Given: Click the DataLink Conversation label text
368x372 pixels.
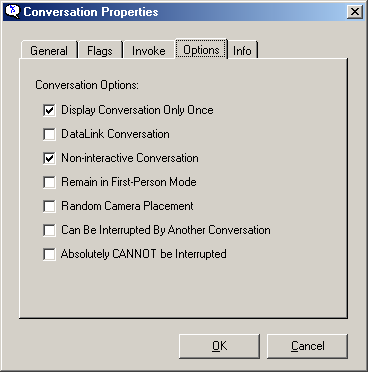Looking at the screenshot, I should [115, 134].
